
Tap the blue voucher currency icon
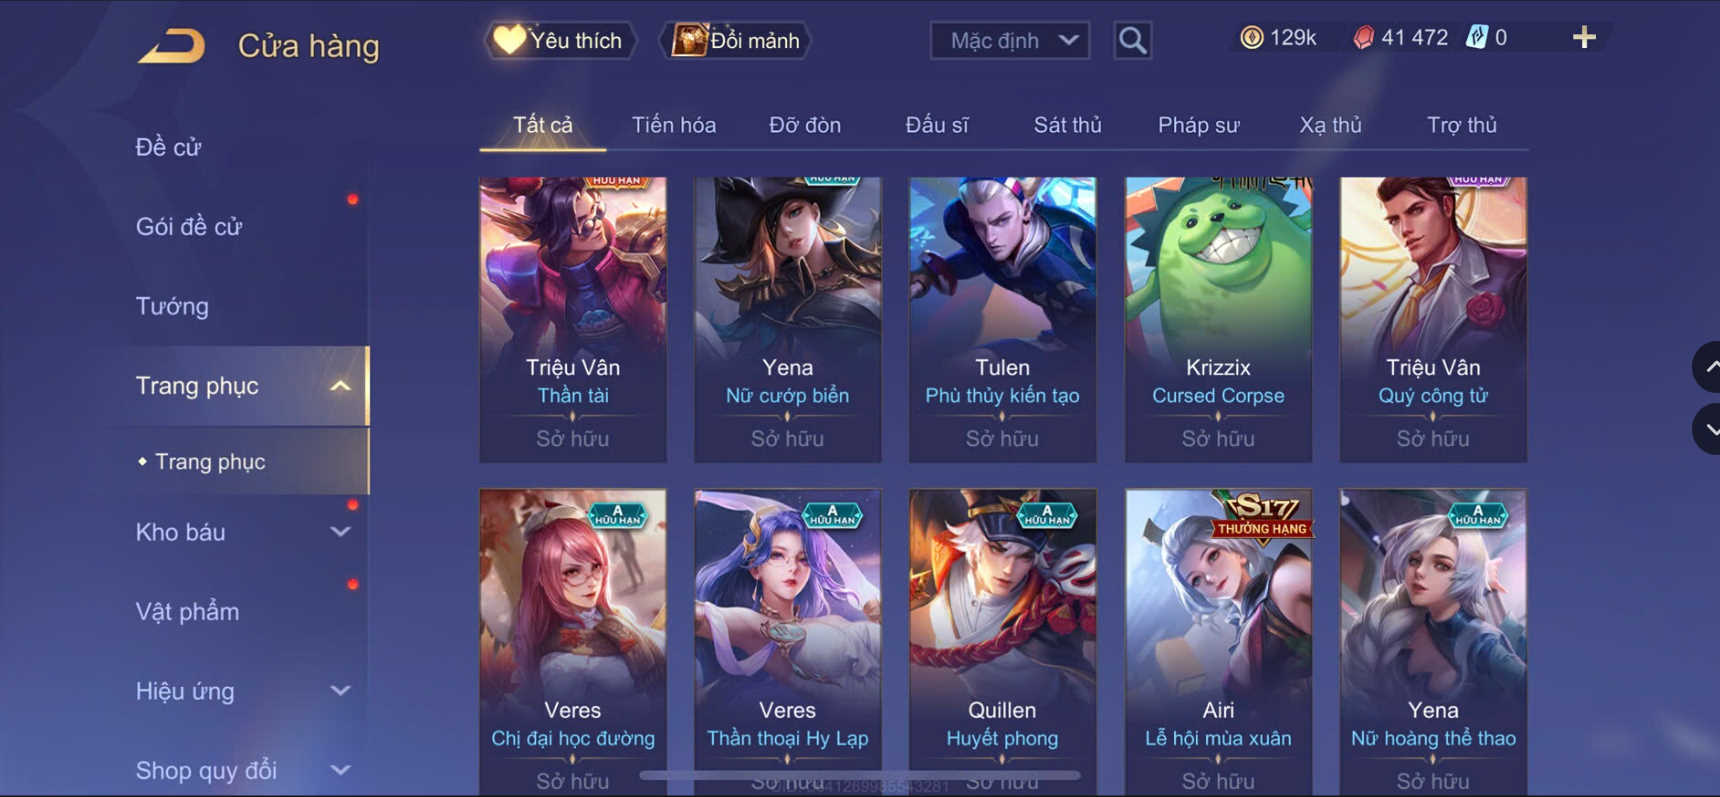coord(1476,38)
